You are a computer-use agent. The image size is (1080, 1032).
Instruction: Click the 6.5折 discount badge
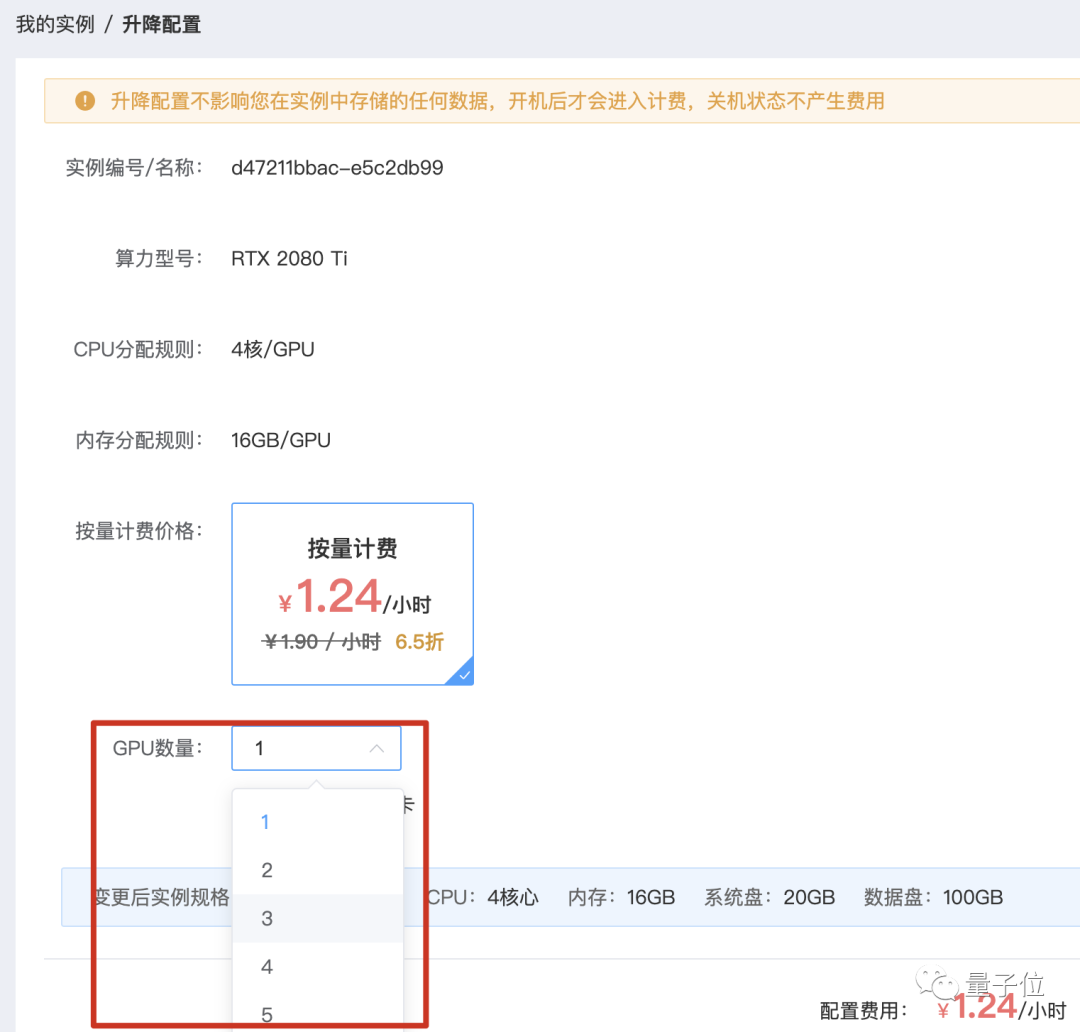[x=419, y=641]
